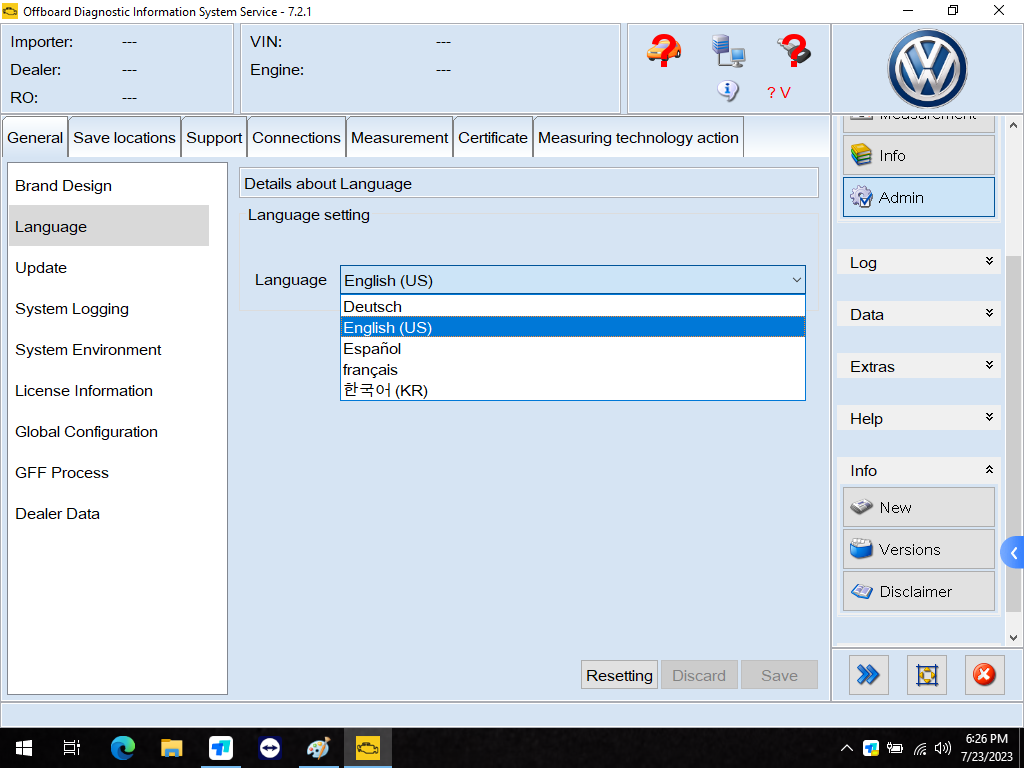Click the car with question mark icon

pos(663,49)
